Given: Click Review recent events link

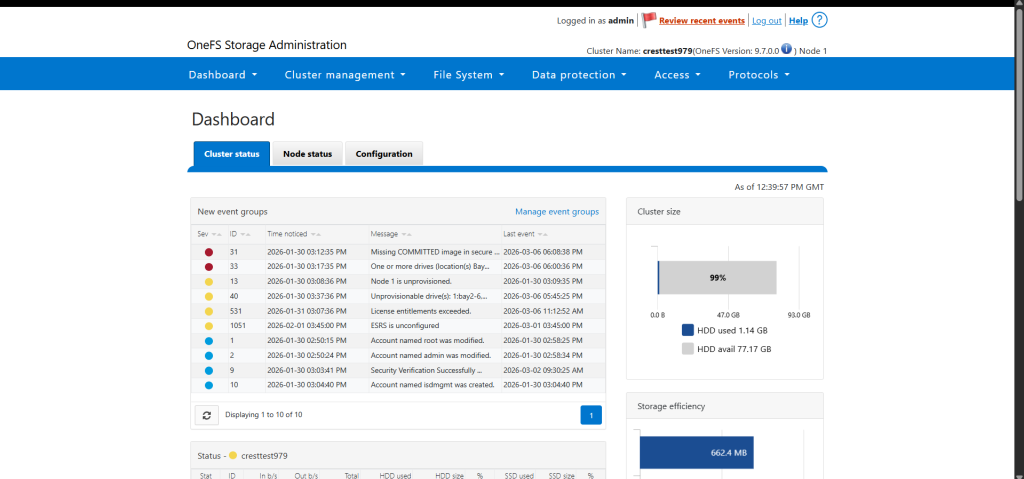Looking at the screenshot, I should click(x=702, y=21).
